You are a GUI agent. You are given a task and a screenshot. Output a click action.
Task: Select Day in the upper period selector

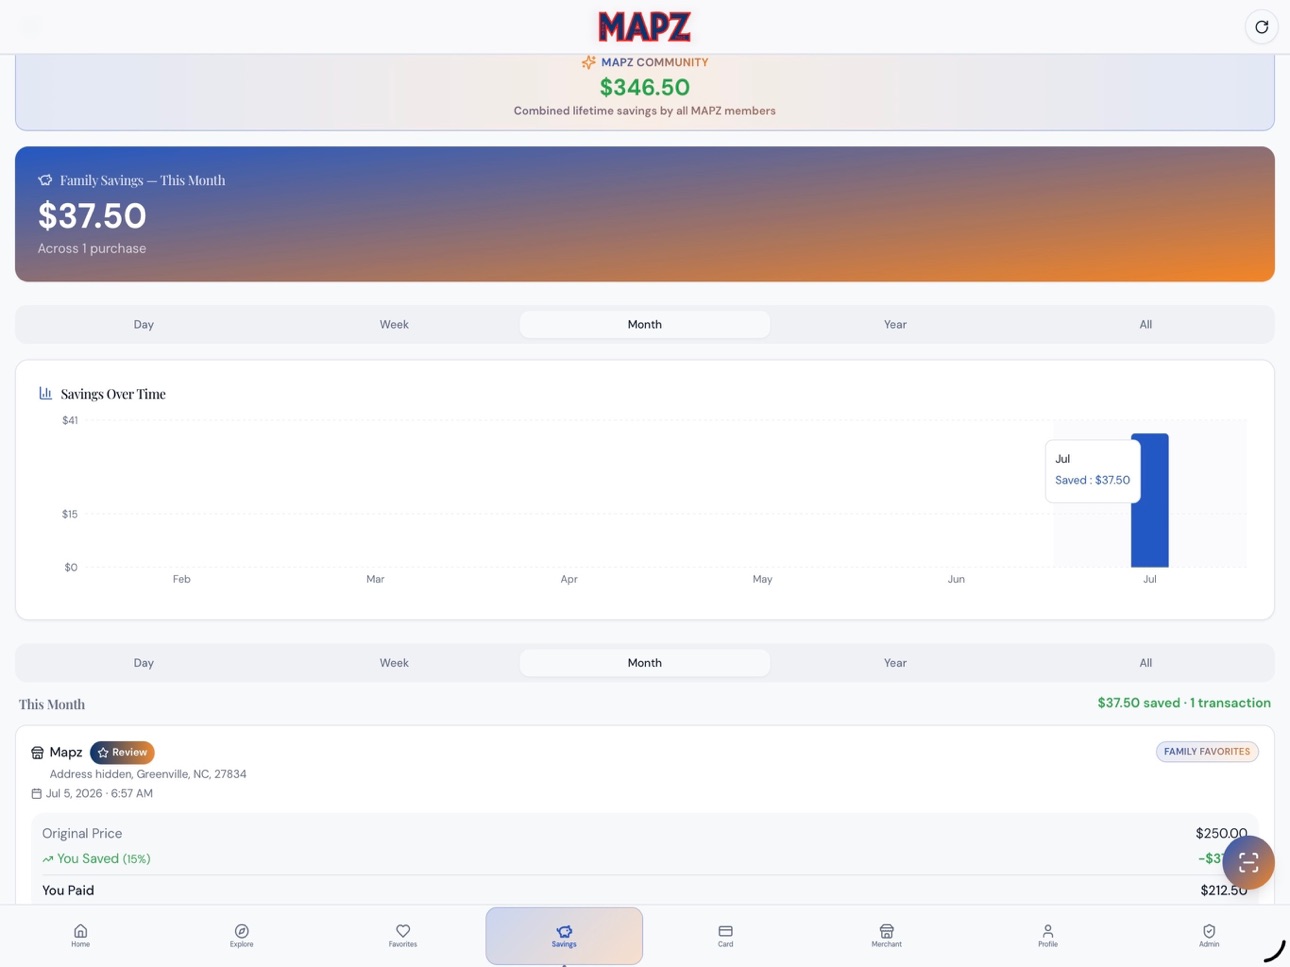pos(144,324)
